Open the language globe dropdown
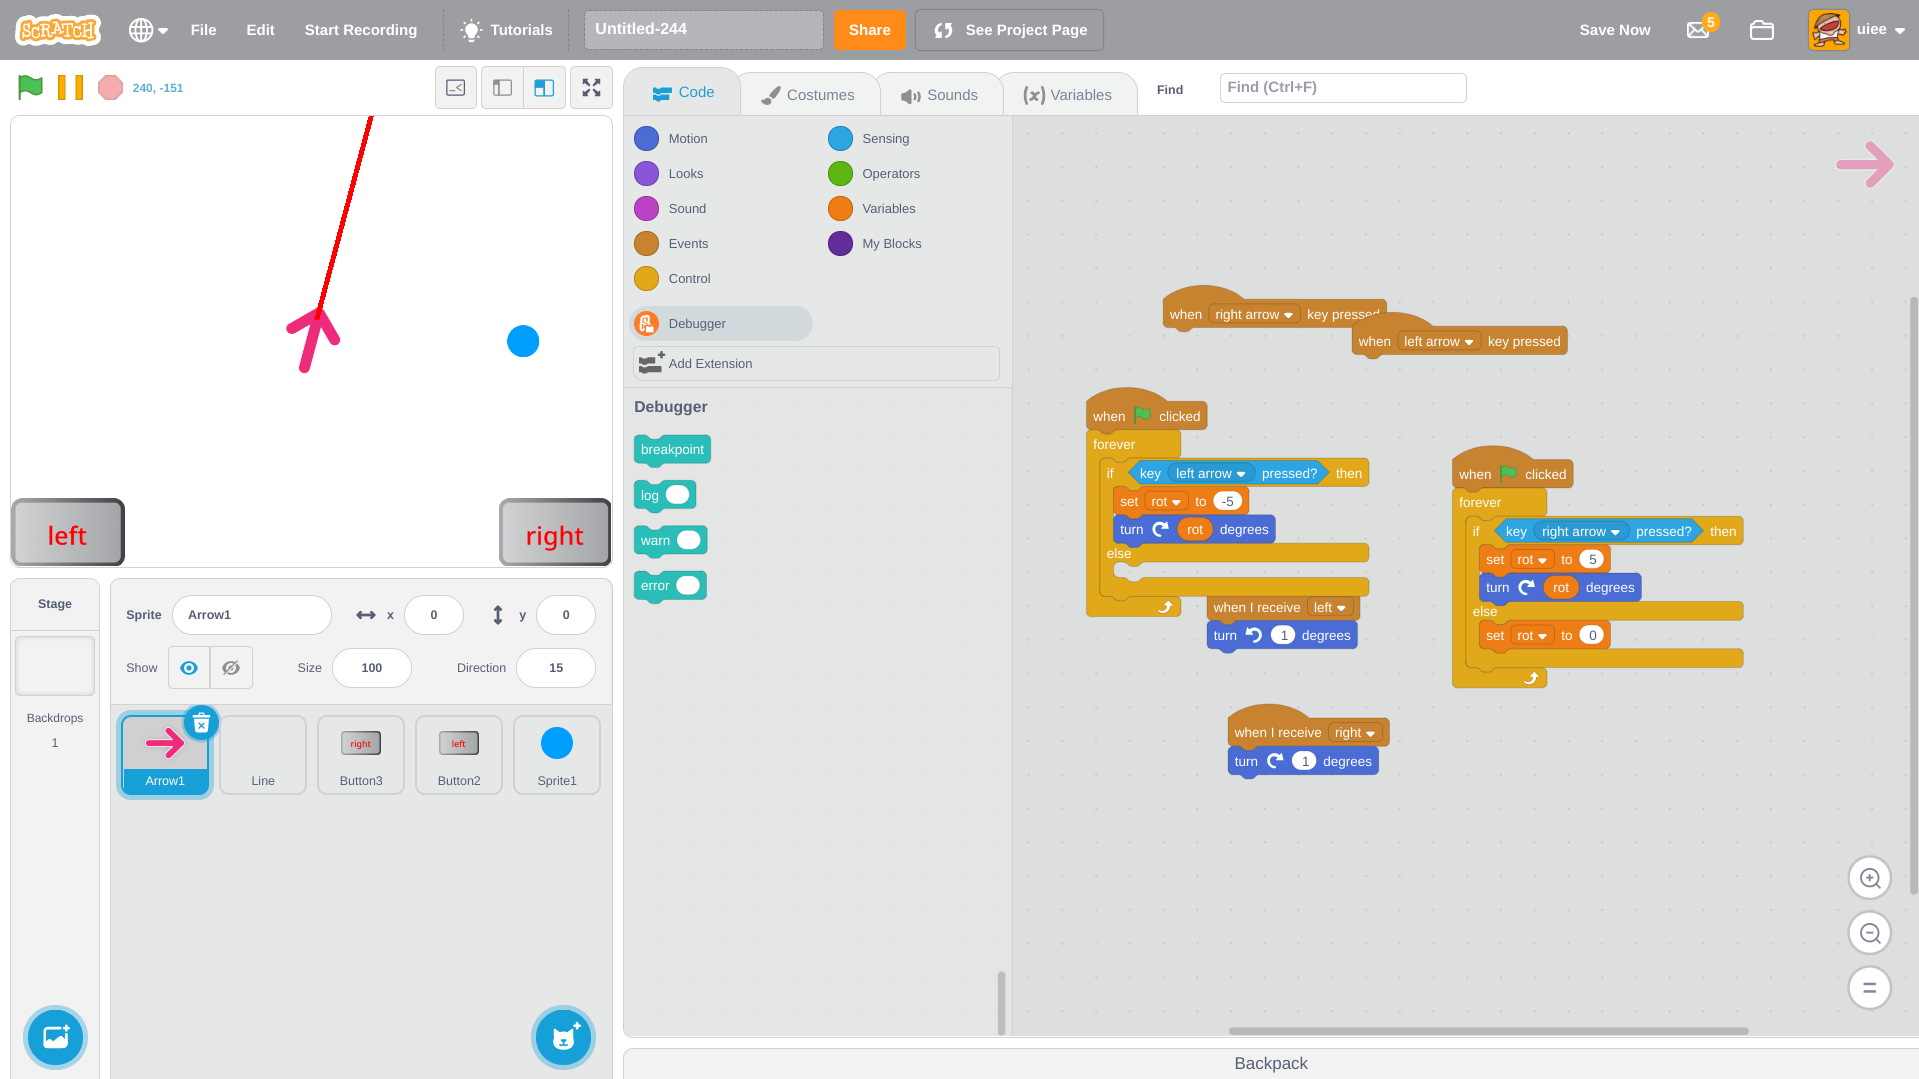 click(147, 30)
